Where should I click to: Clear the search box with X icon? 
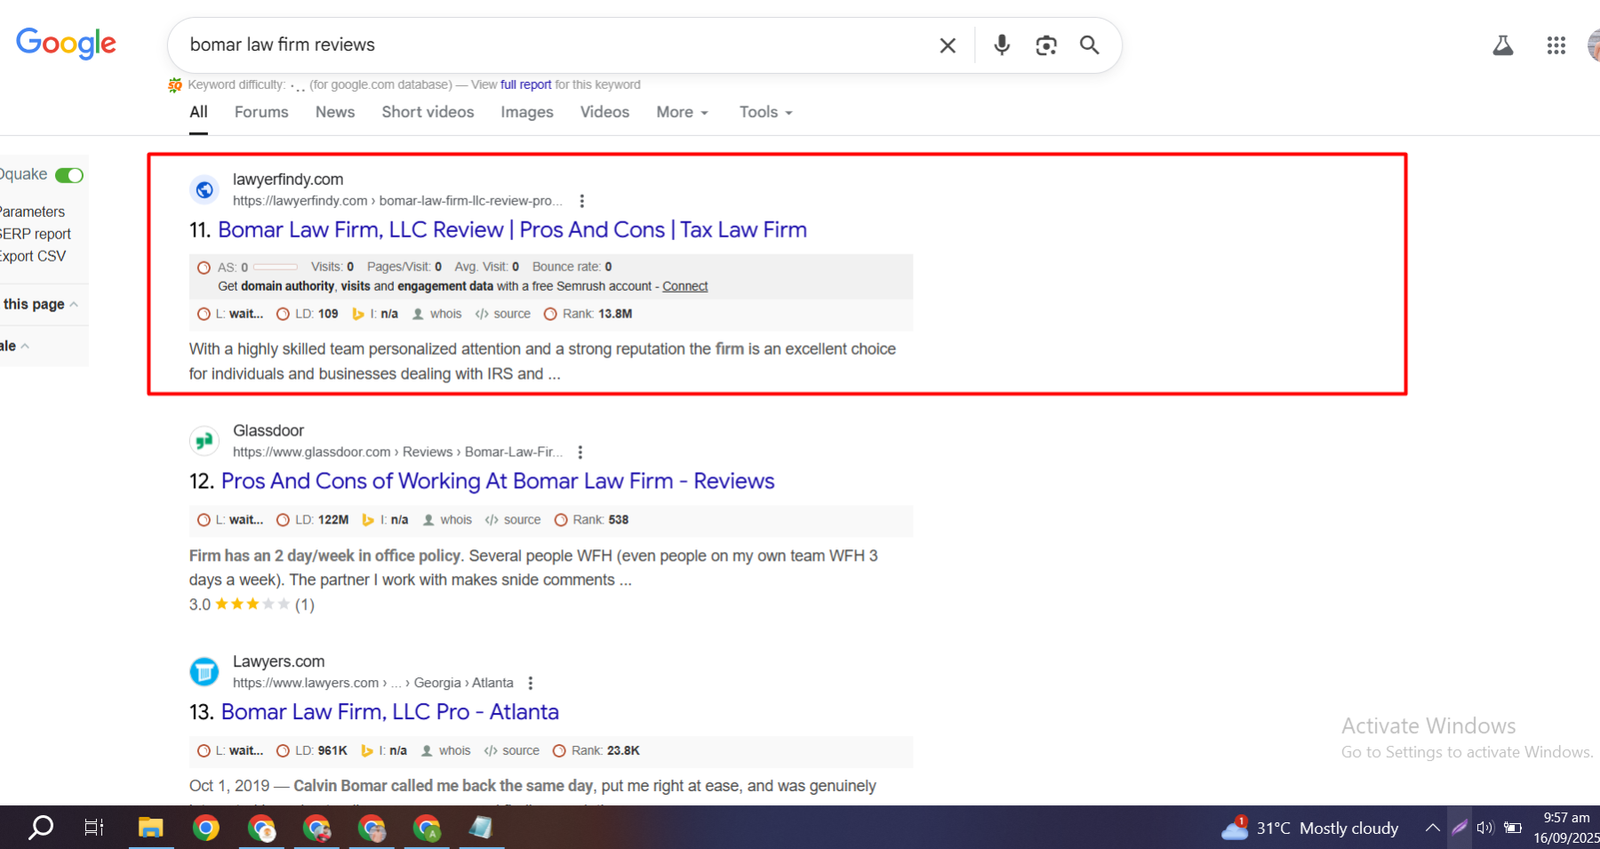tap(947, 45)
